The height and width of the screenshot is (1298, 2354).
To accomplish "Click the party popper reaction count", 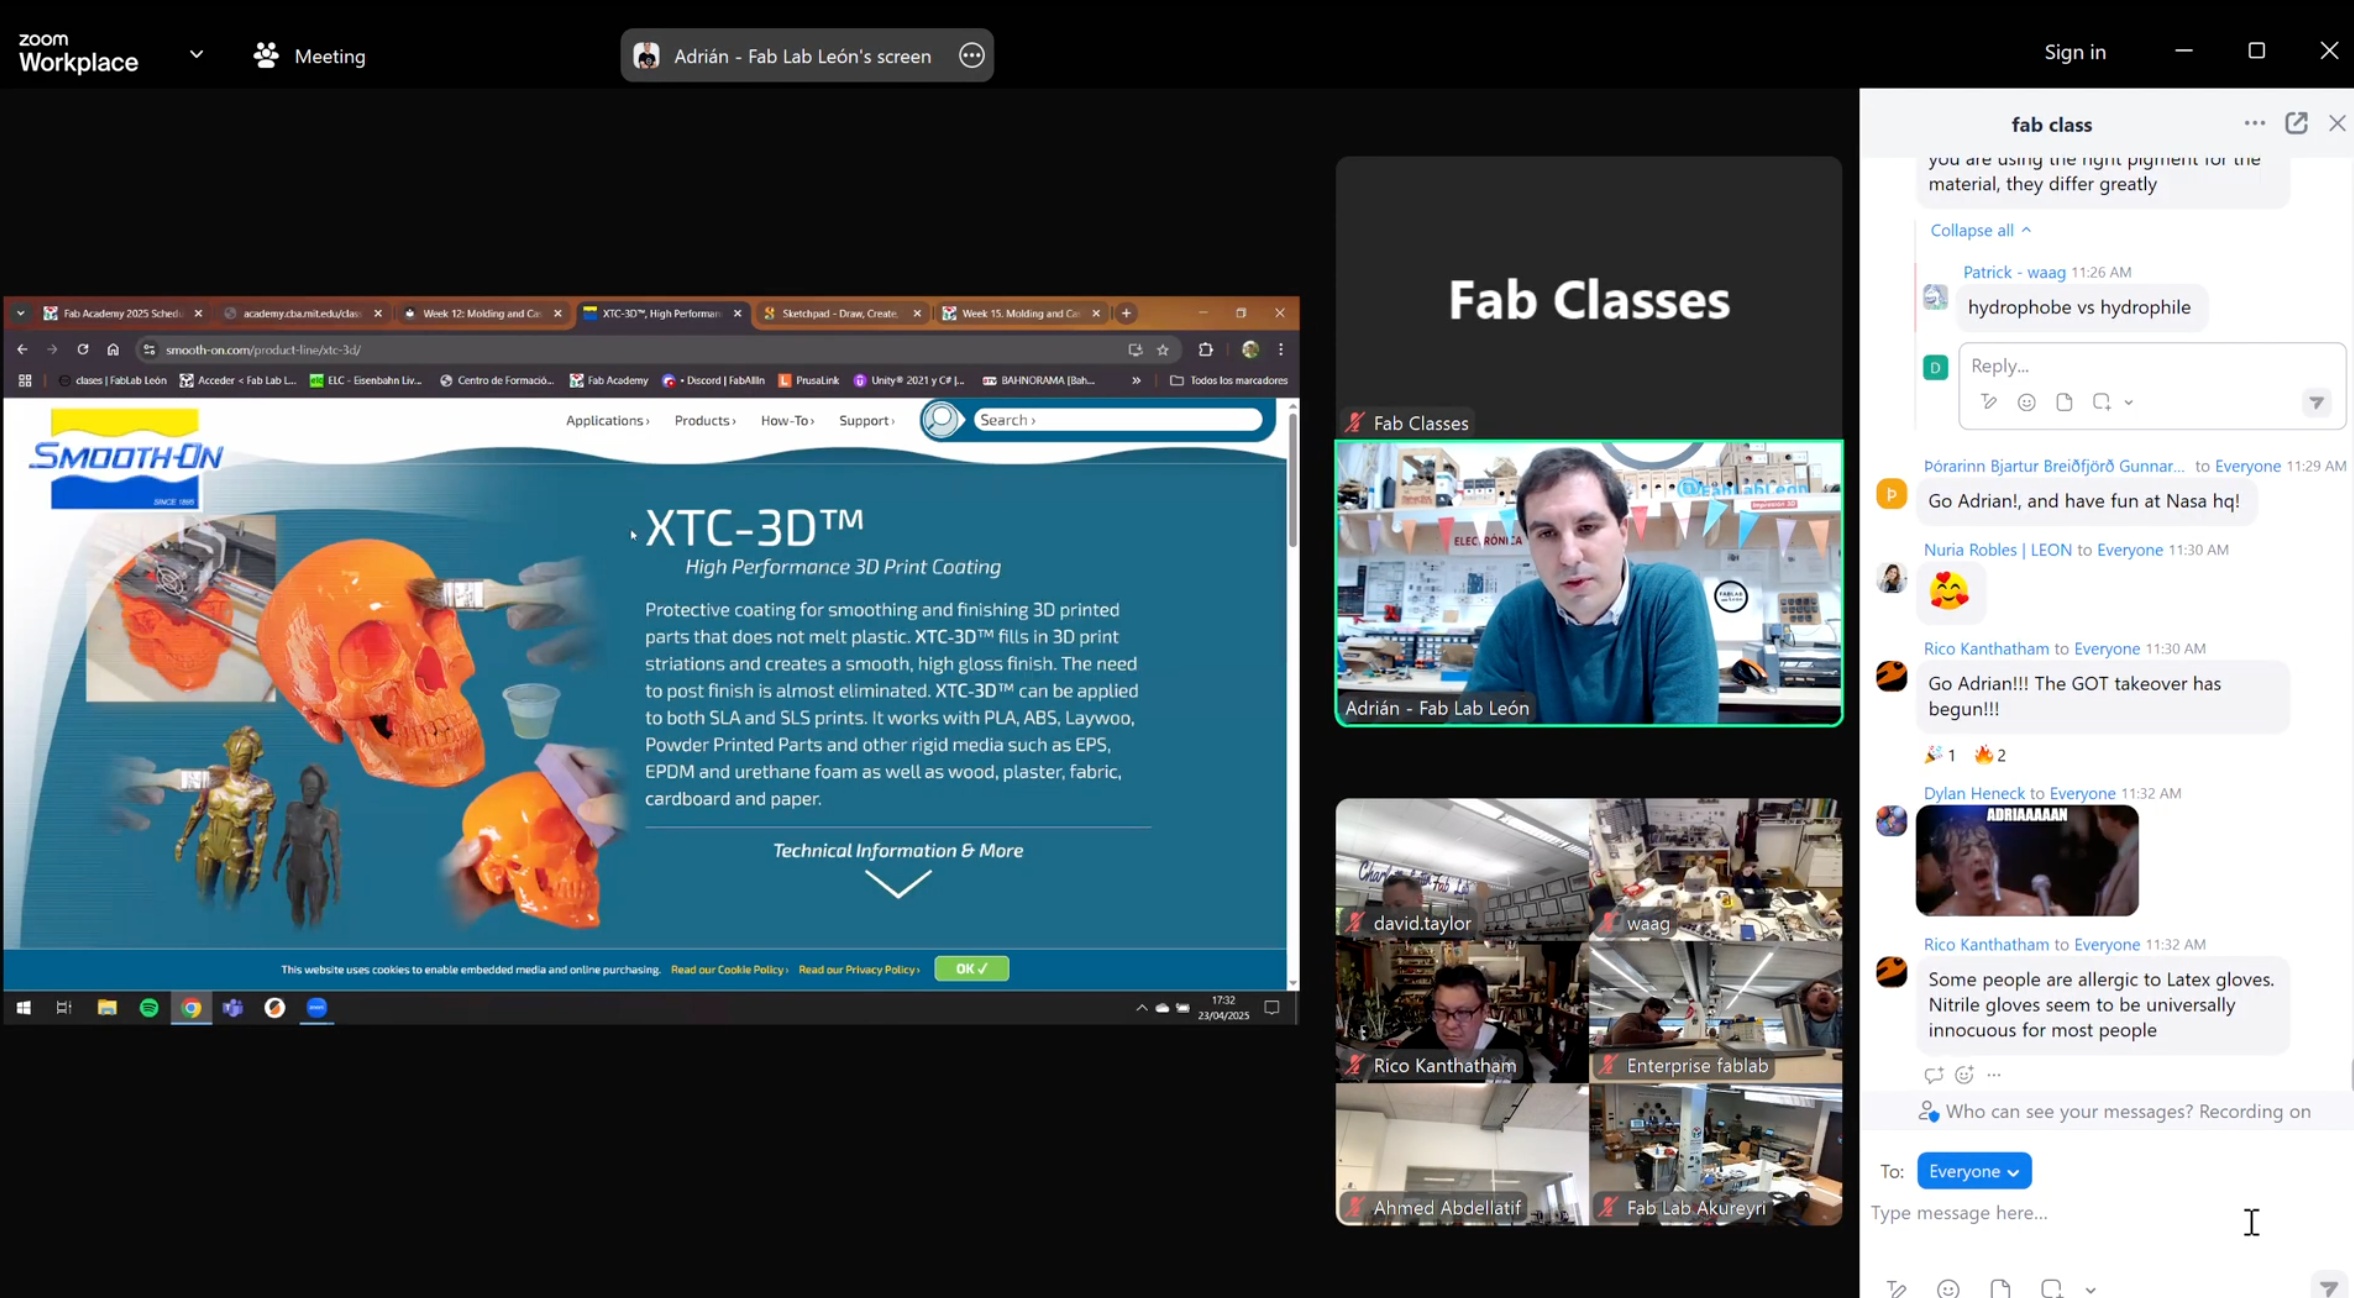I will pos(1940,755).
